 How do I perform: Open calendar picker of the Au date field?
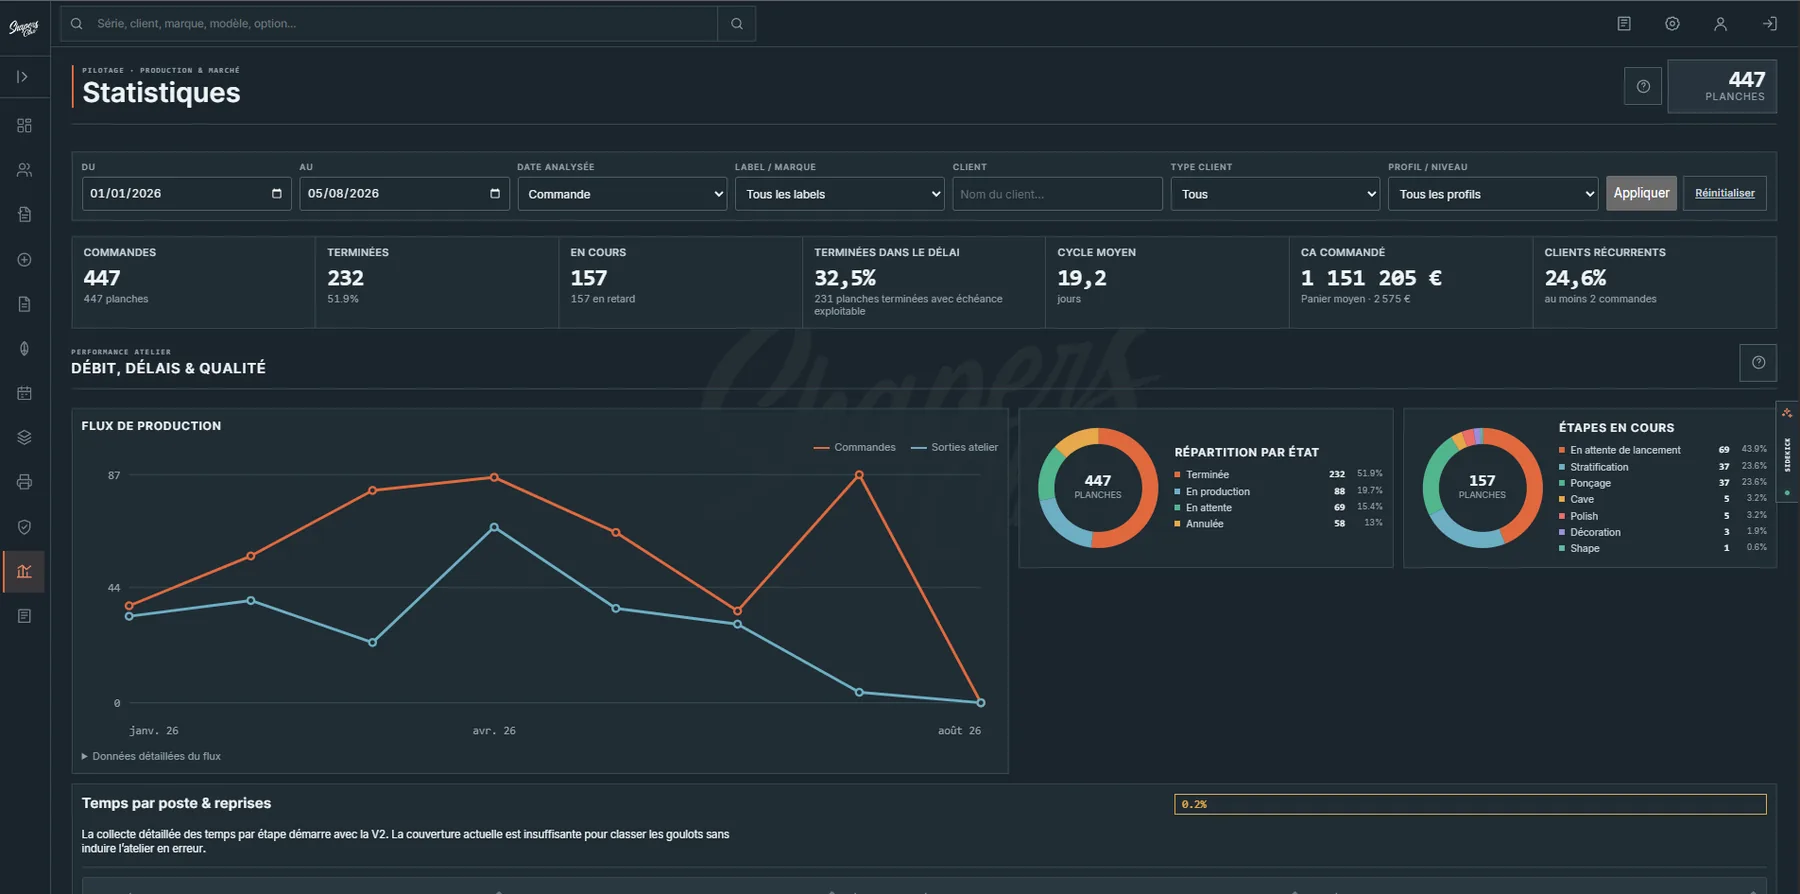(x=495, y=194)
